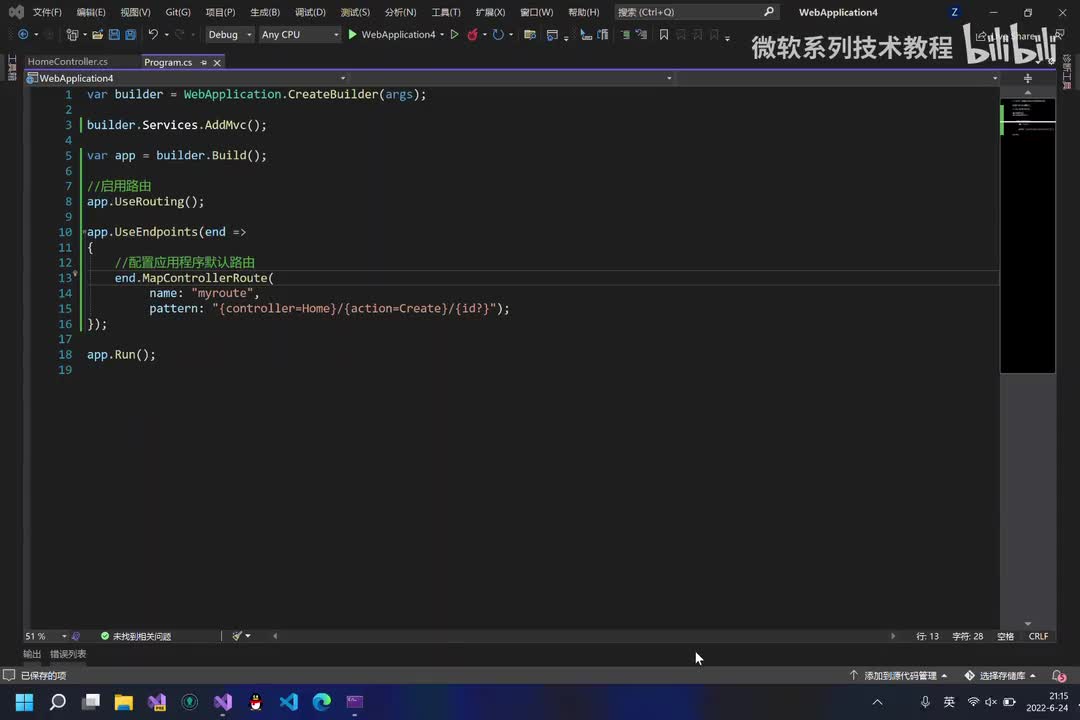Screen dimensions: 1080x720
Task: Open the Debug configuration dropdown
Action: tap(229, 34)
